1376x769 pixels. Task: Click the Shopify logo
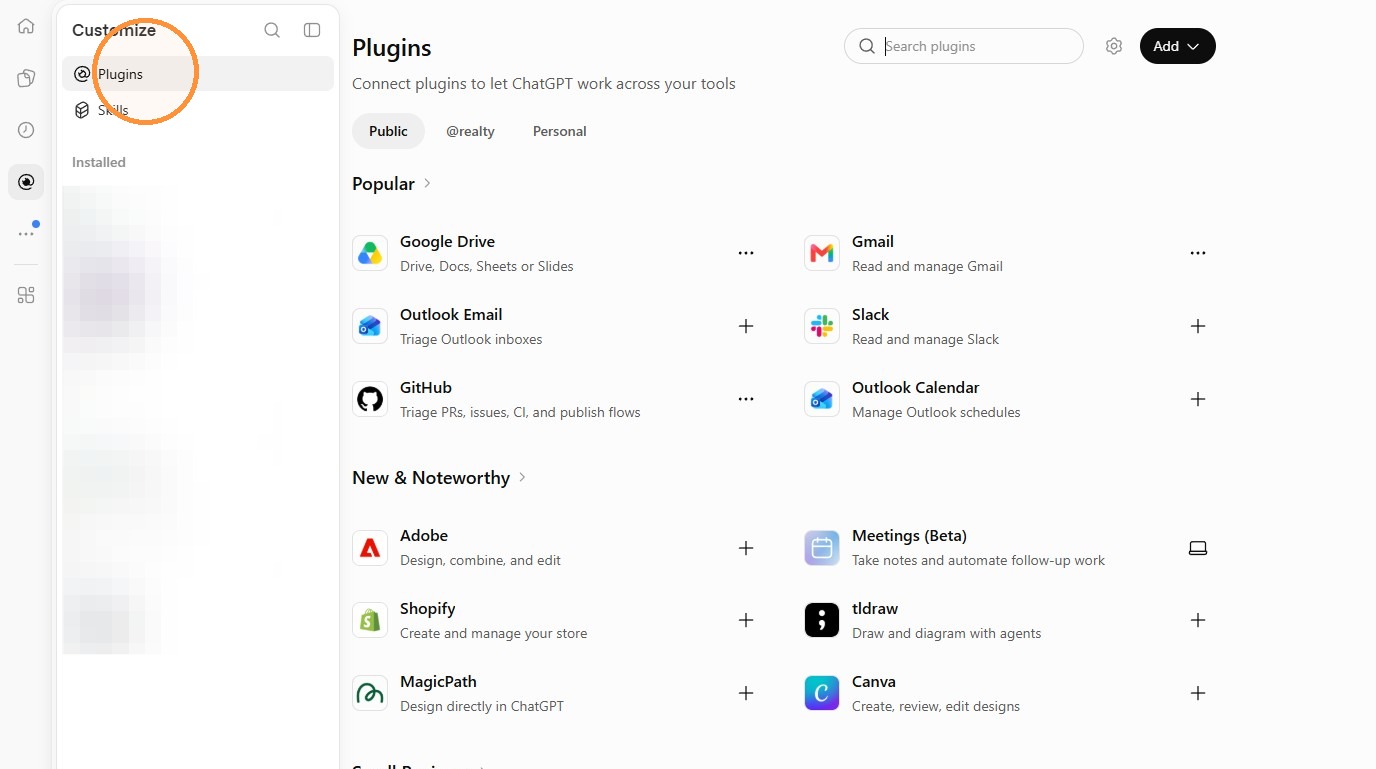tap(370, 620)
